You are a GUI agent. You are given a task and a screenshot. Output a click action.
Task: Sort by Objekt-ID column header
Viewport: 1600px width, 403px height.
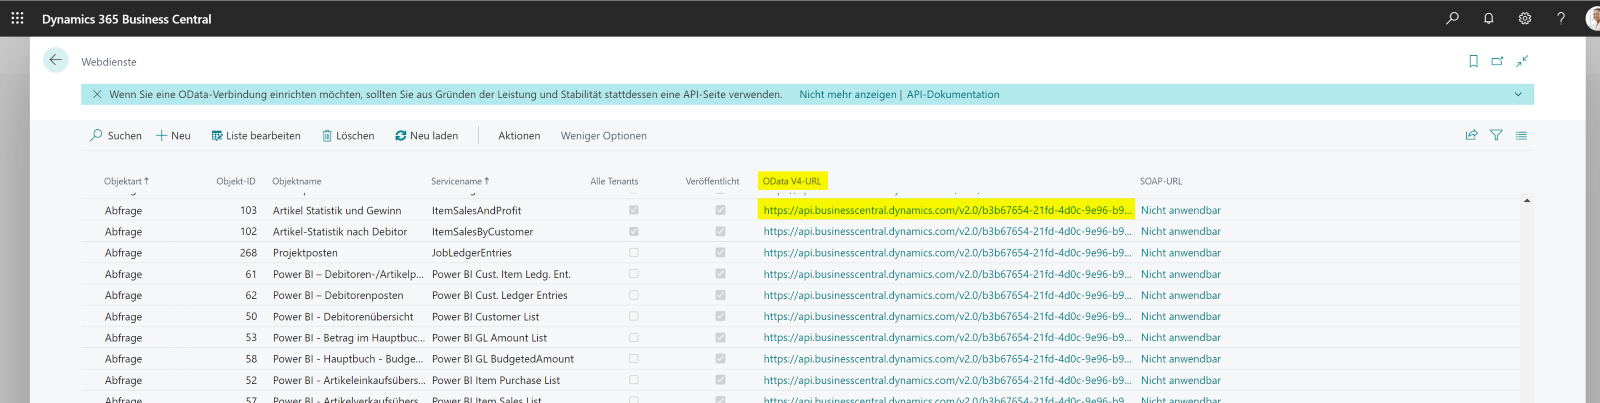(236, 181)
